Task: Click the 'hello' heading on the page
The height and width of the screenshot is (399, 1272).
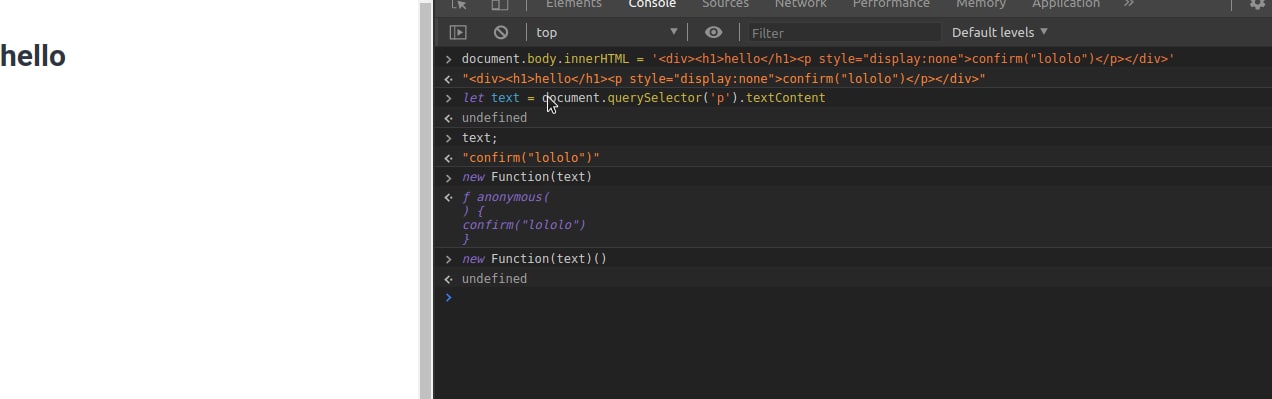Action: 33,56
